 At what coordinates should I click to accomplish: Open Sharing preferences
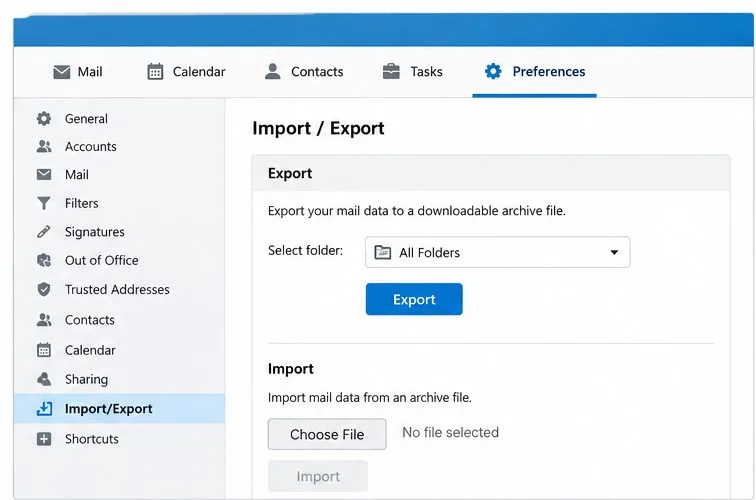119,379
